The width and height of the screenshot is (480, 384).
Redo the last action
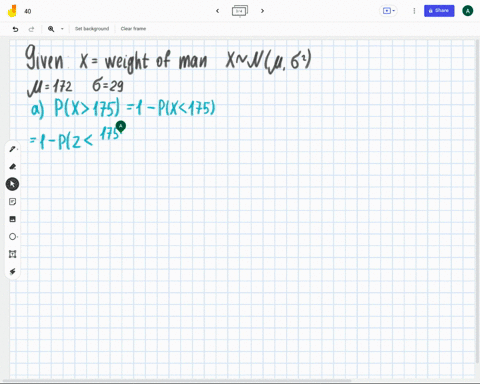pyautogui.click(x=31, y=29)
